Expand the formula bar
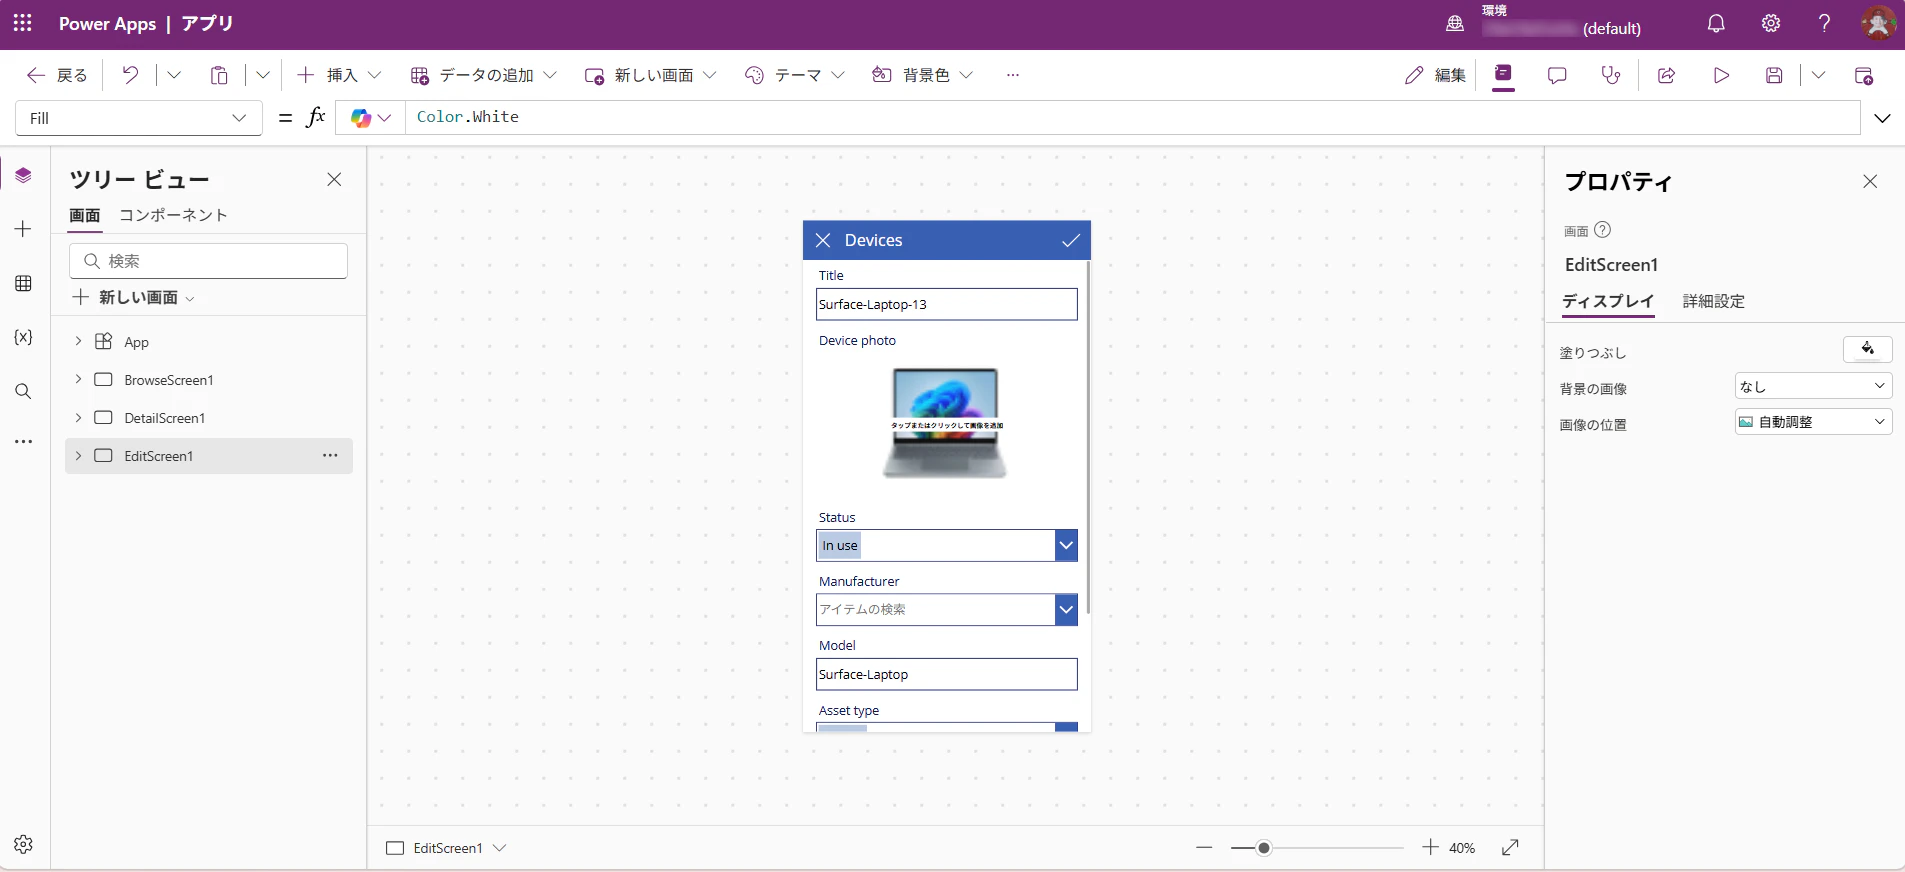 coord(1882,118)
